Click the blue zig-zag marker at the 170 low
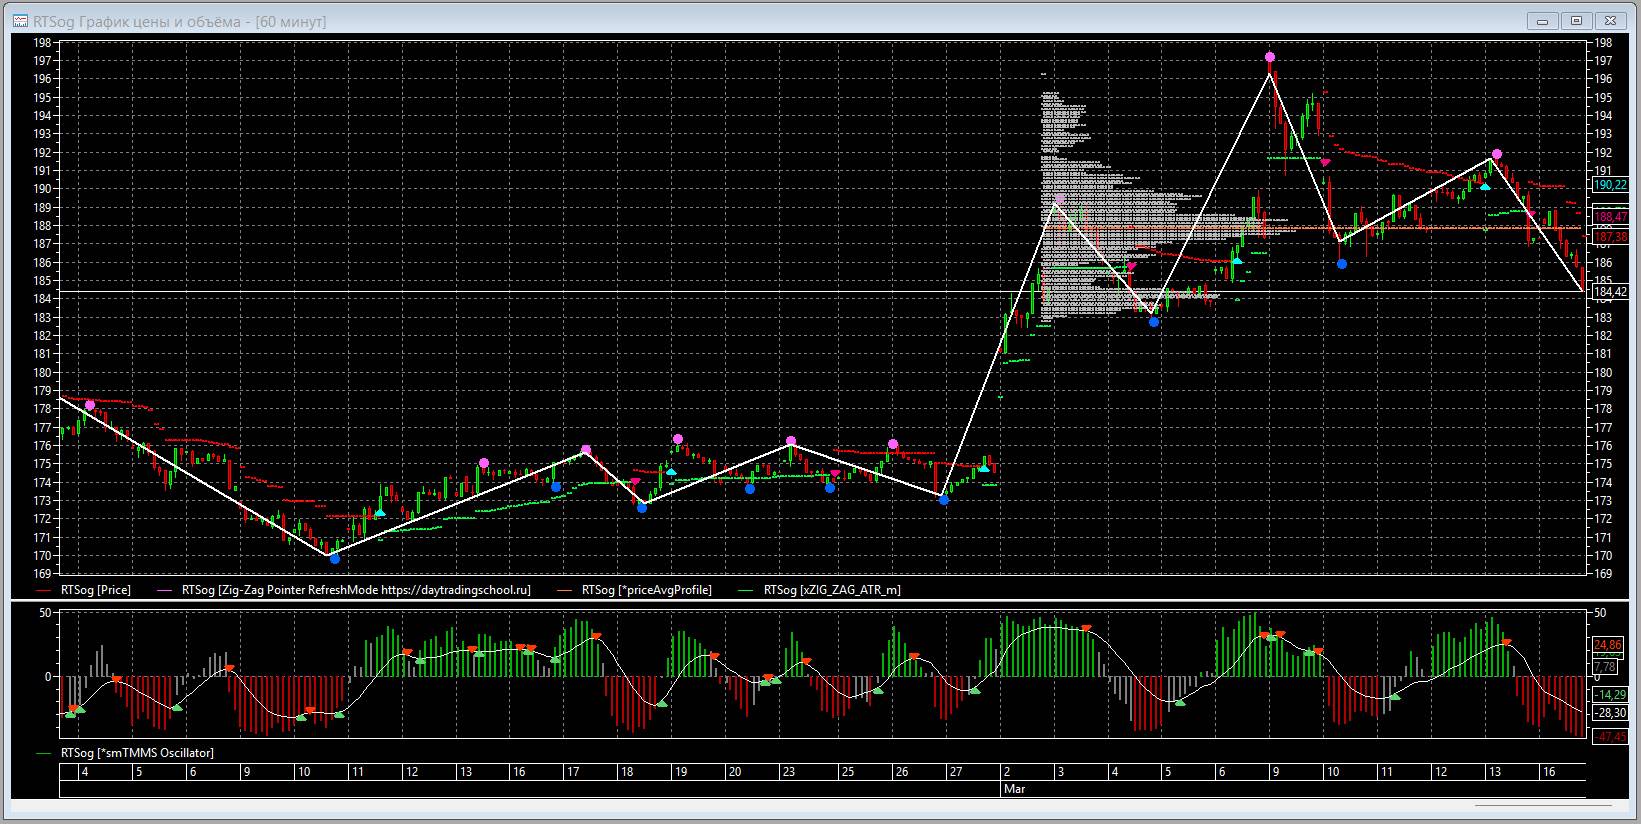 (x=335, y=559)
